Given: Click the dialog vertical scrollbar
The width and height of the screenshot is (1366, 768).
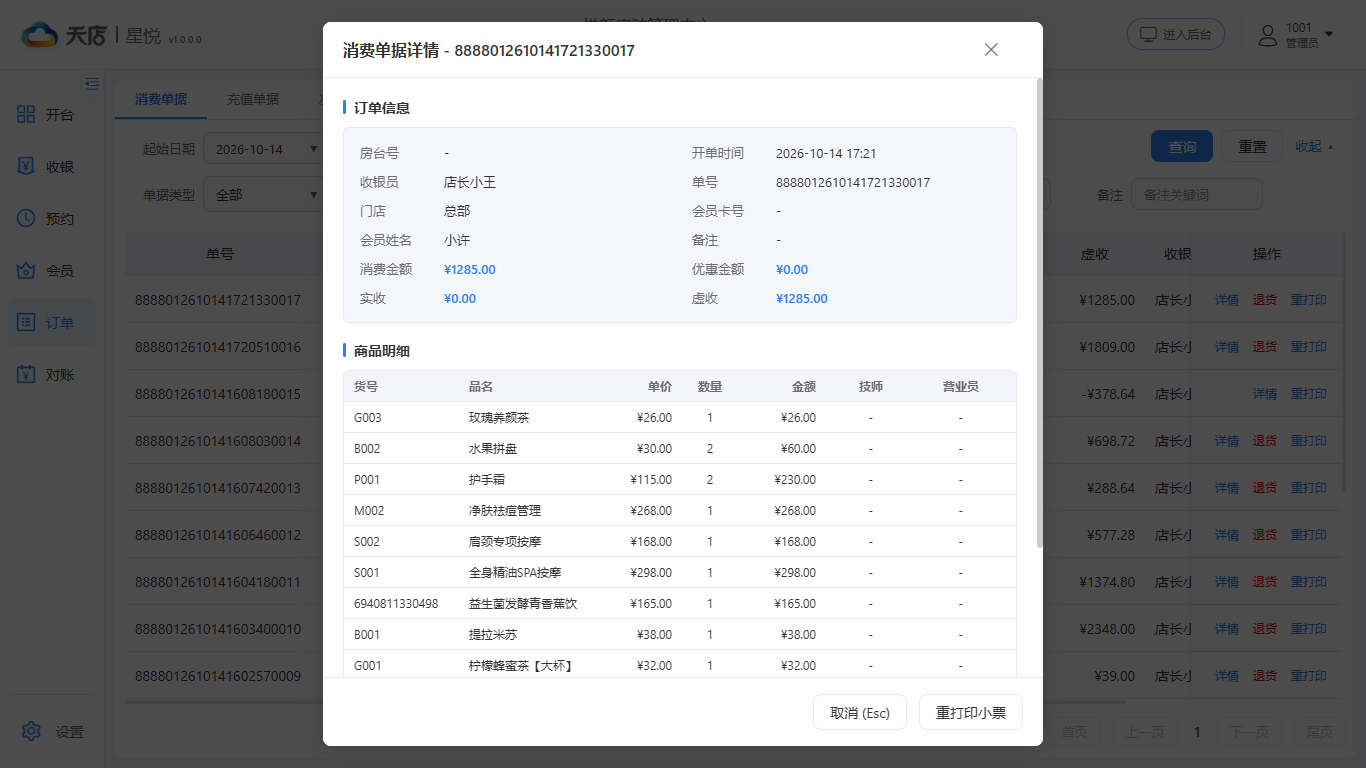Looking at the screenshot, I should point(1040,312).
